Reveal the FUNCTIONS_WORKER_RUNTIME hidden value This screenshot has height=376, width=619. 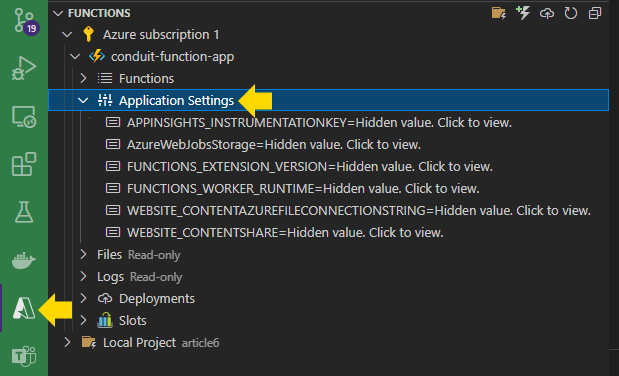[x=303, y=189]
